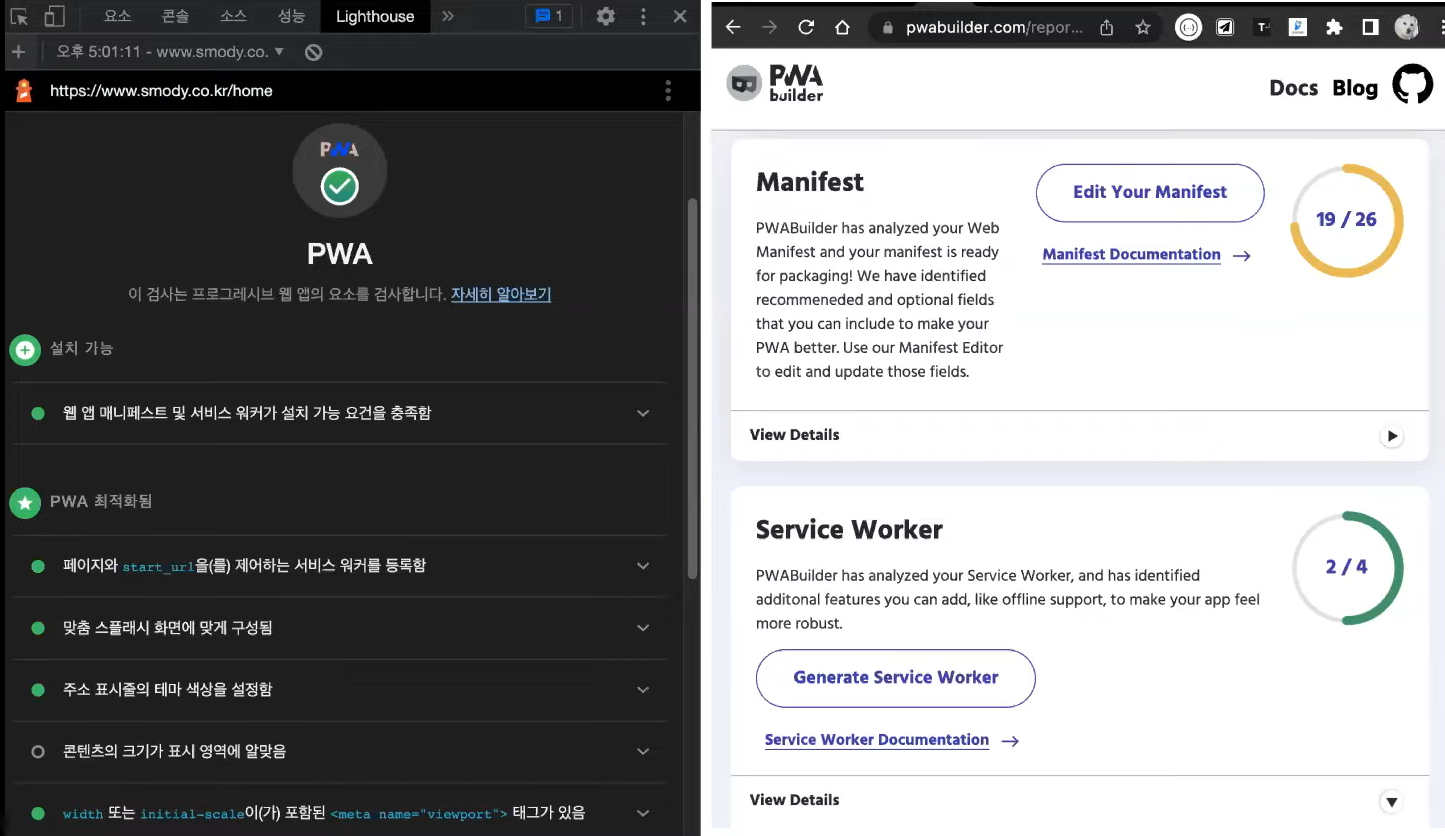Viewport: 1445px width, 836px height.
Task: Go back in the browser window
Action: 733,28
